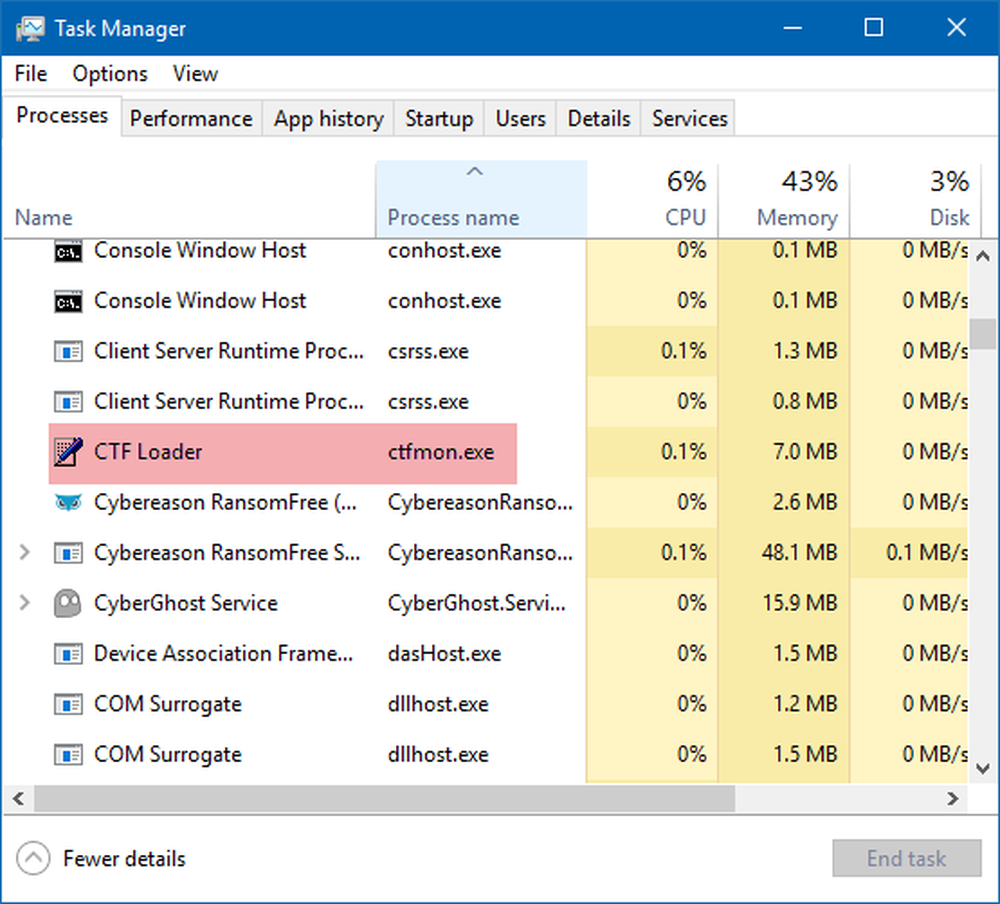This screenshot has height=904, width=1000.
Task: Collapse view with Fewer details
Action: pyautogui.click(x=102, y=858)
